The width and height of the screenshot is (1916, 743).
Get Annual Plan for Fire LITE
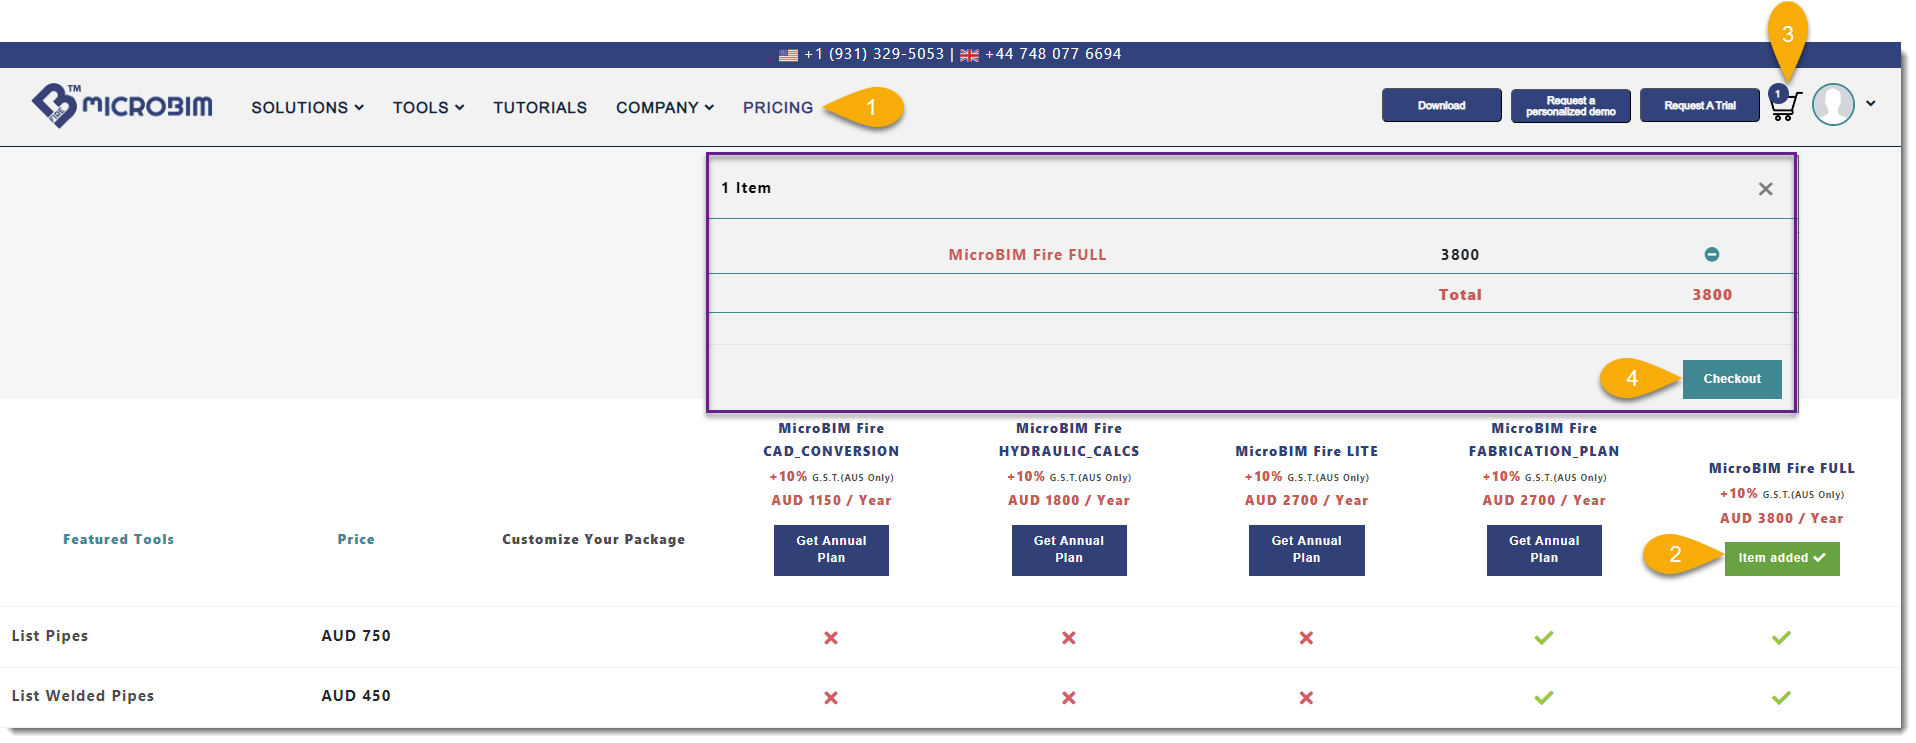click(1306, 550)
